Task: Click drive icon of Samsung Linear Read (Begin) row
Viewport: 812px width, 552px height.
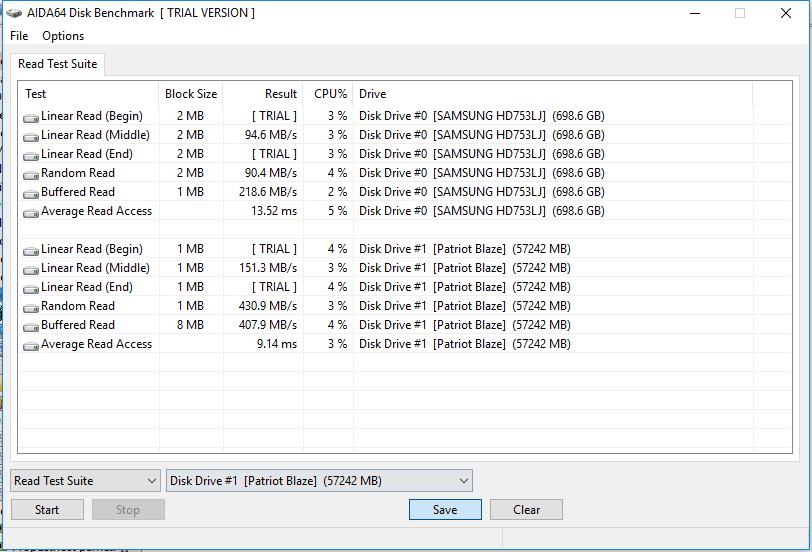Action: click(31, 118)
